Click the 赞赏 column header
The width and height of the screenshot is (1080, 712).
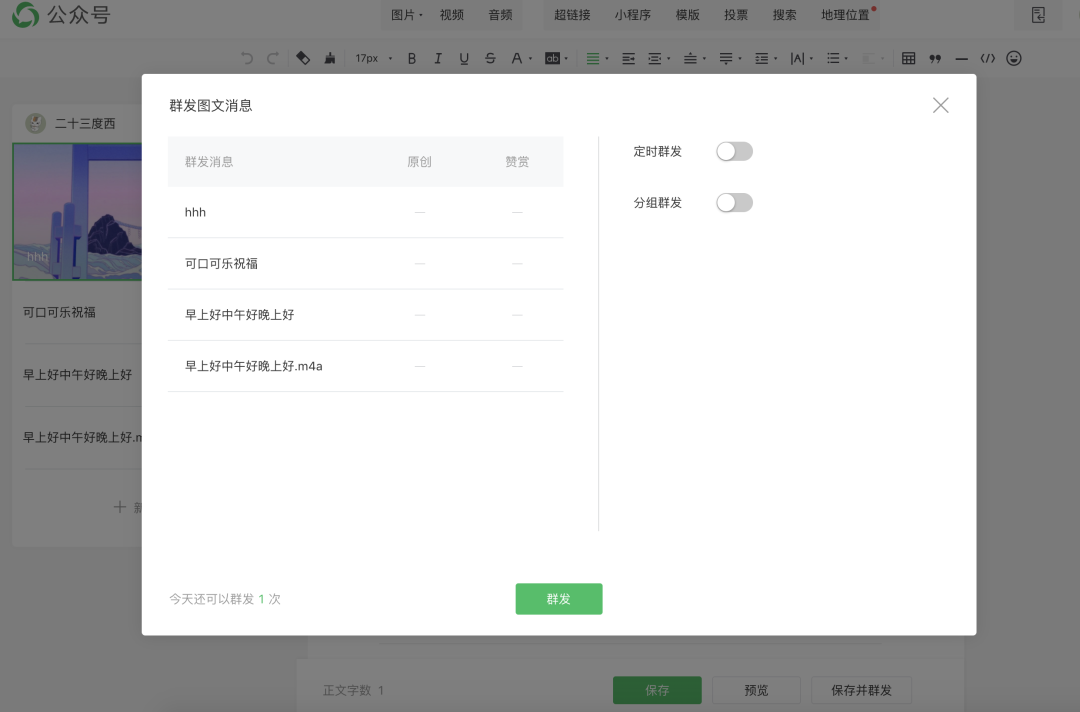[x=517, y=162]
